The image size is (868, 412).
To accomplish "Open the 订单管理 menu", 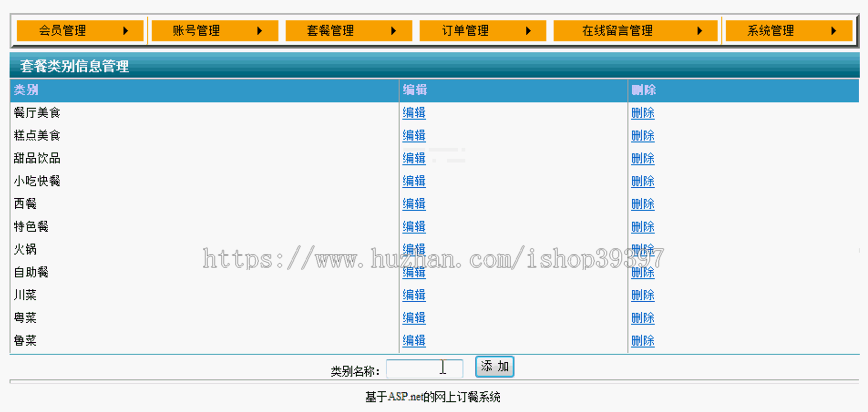I will click(x=483, y=30).
